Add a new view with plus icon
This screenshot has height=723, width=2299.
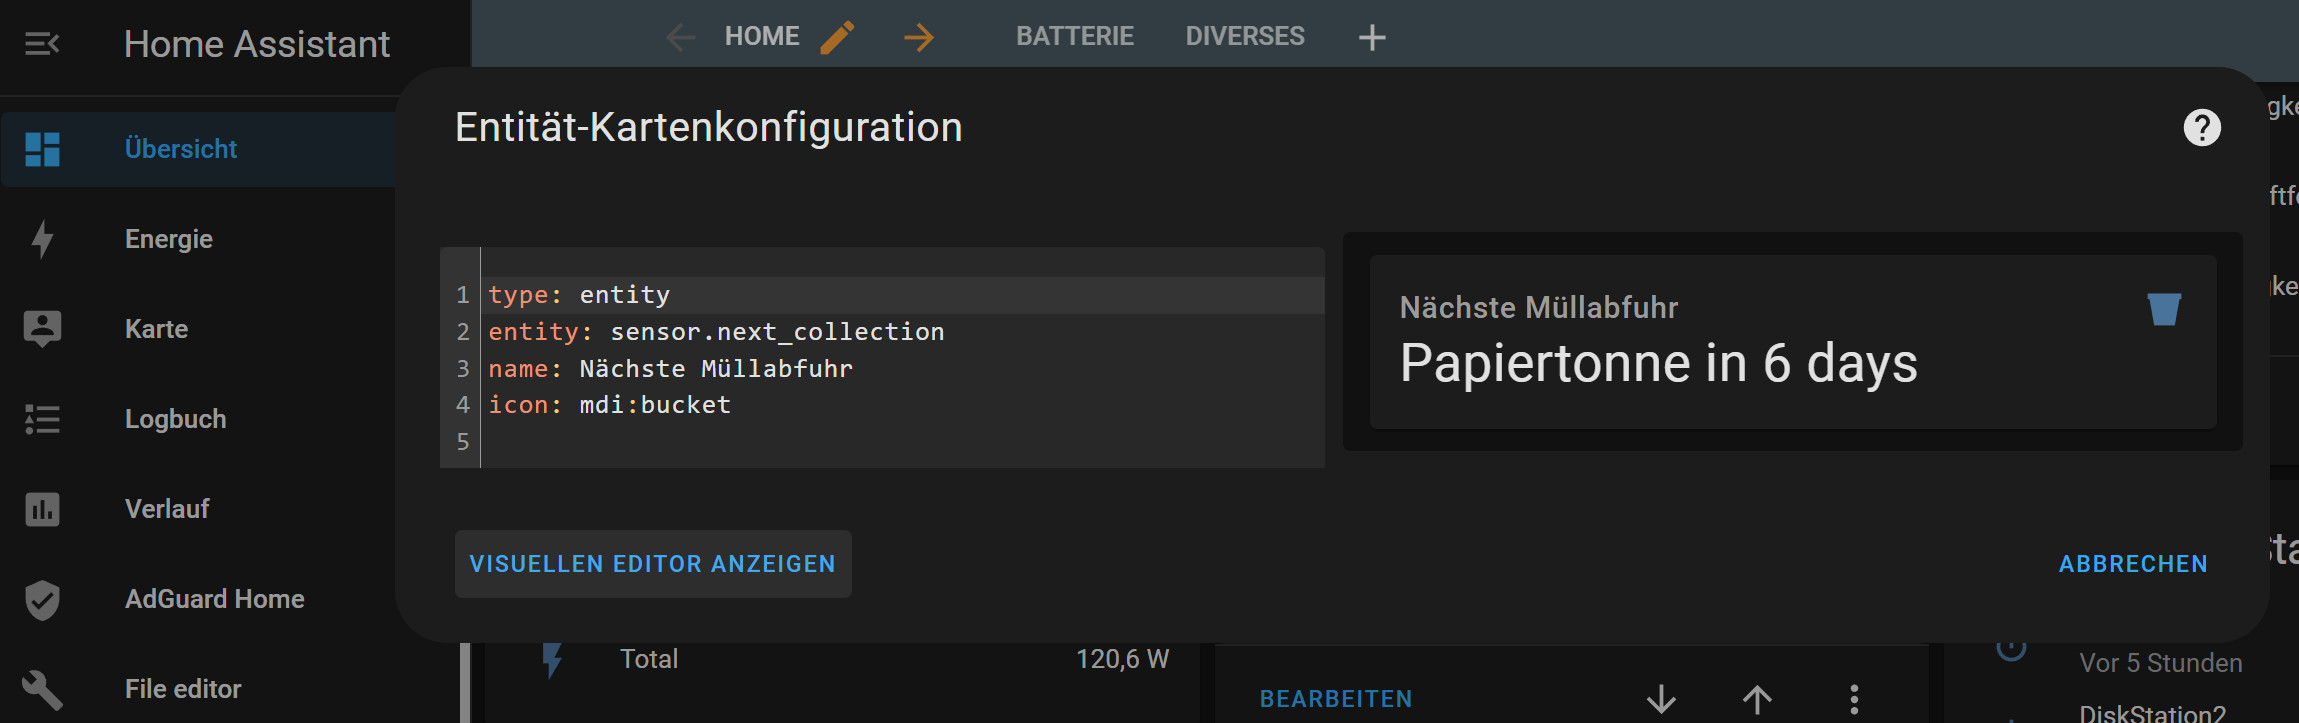[1372, 38]
